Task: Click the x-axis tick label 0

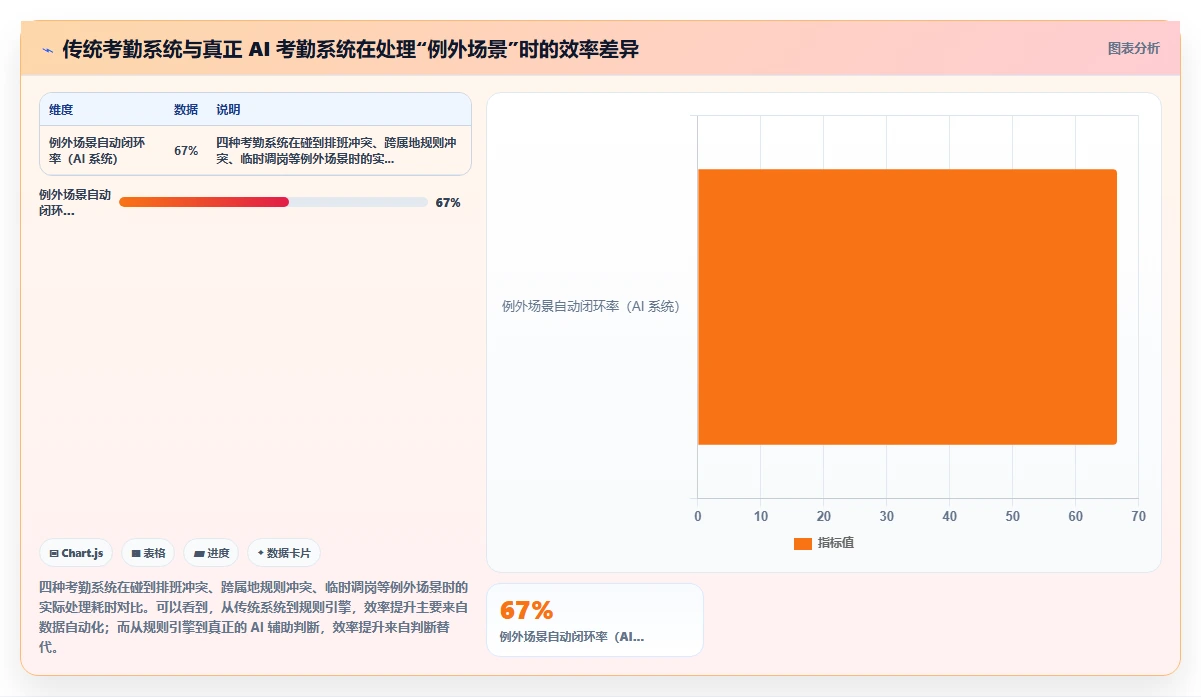Action: [x=698, y=516]
